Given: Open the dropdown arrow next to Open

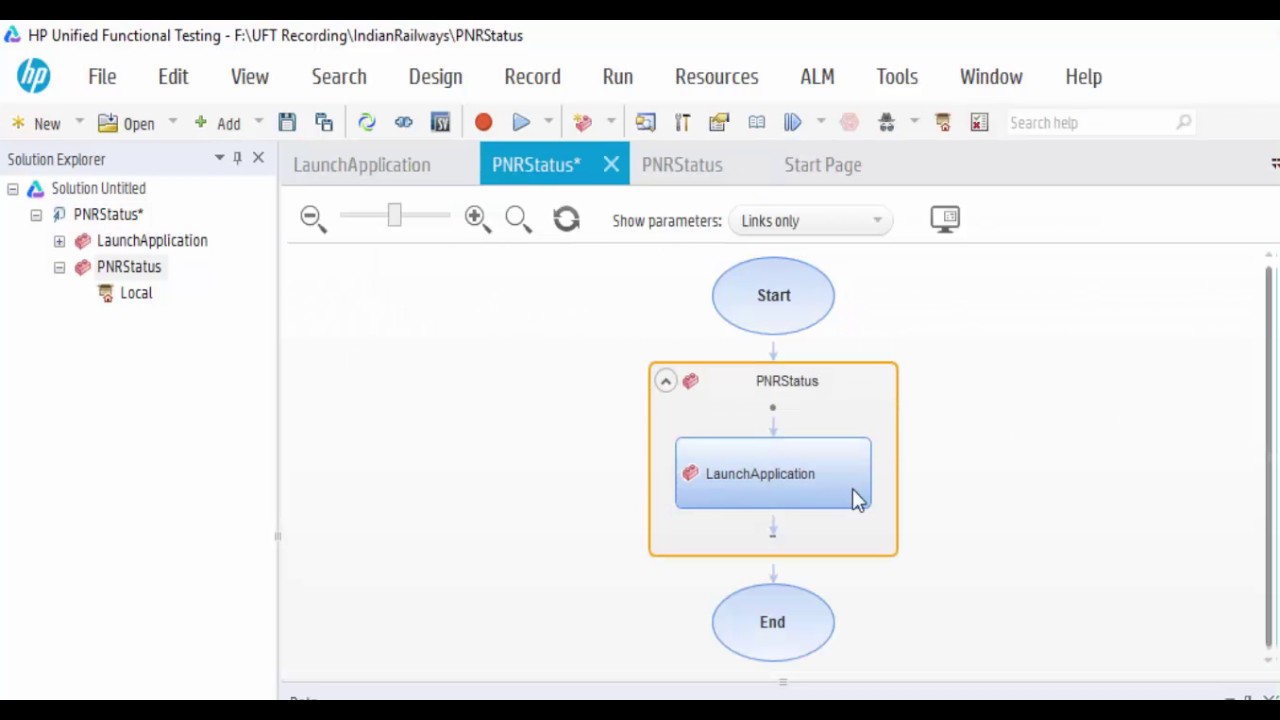Looking at the screenshot, I should (172, 122).
